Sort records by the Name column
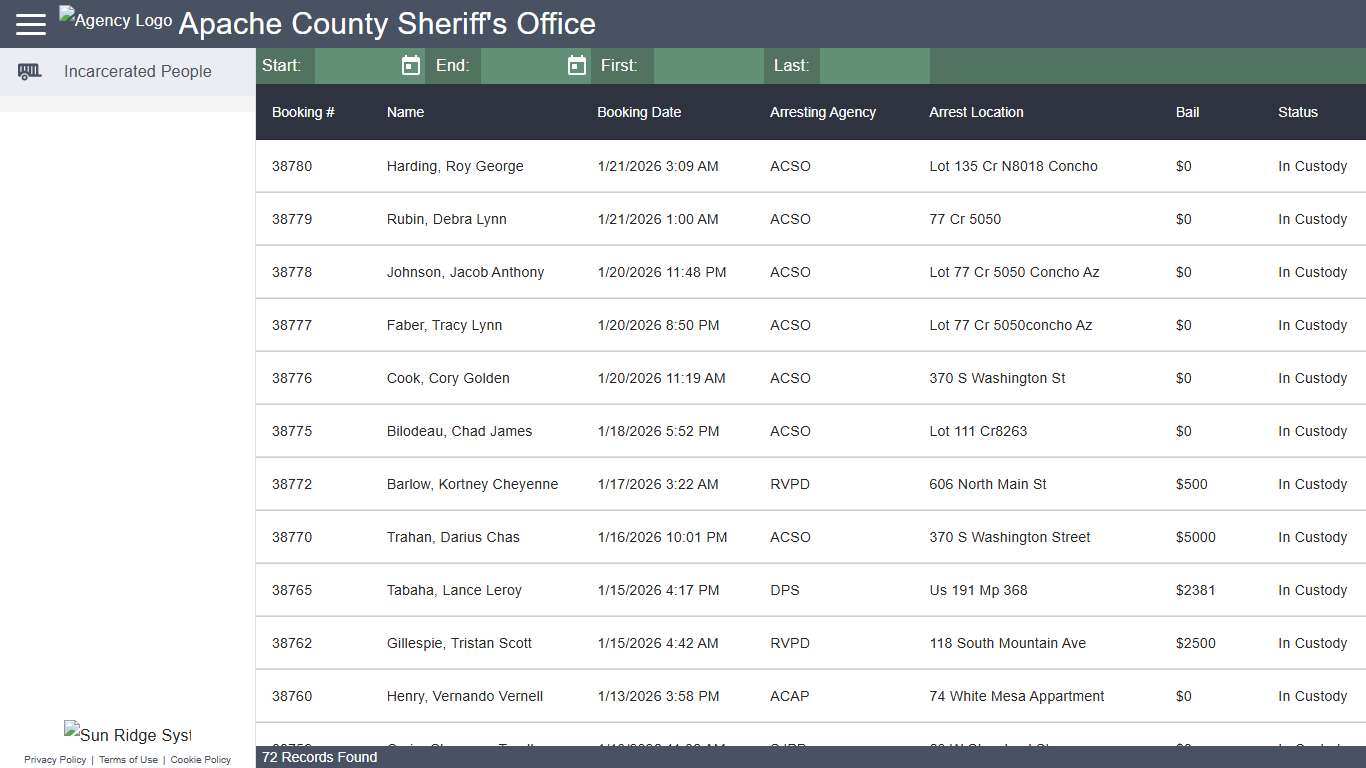Image resolution: width=1366 pixels, height=768 pixels. (405, 112)
